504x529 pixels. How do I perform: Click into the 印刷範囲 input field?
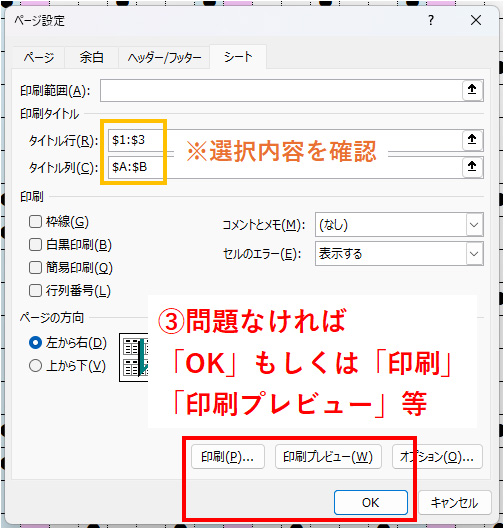tap(281, 90)
